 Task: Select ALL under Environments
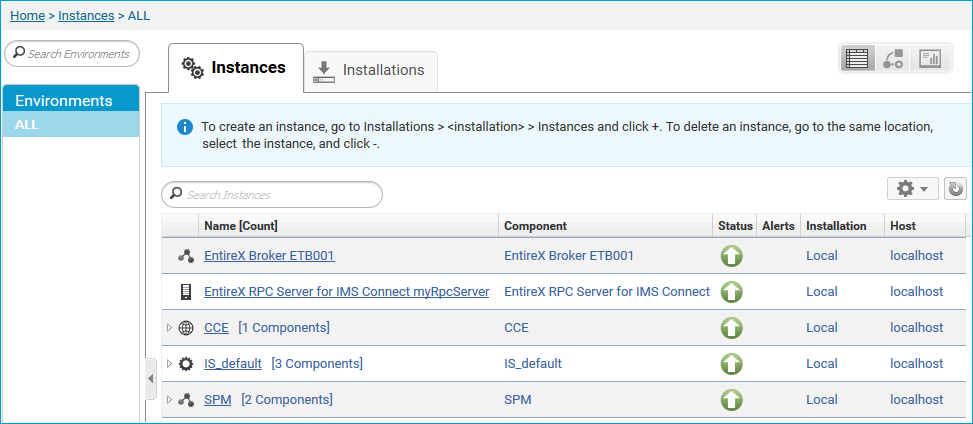click(x=71, y=125)
